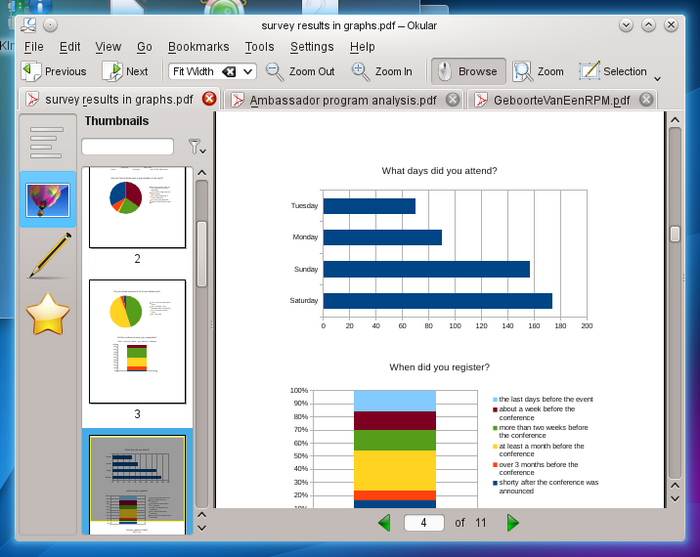This screenshot has width=700, height=557.
Task: Open the Reviews pencil sidebar icon
Action: pyautogui.click(x=47, y=256)
